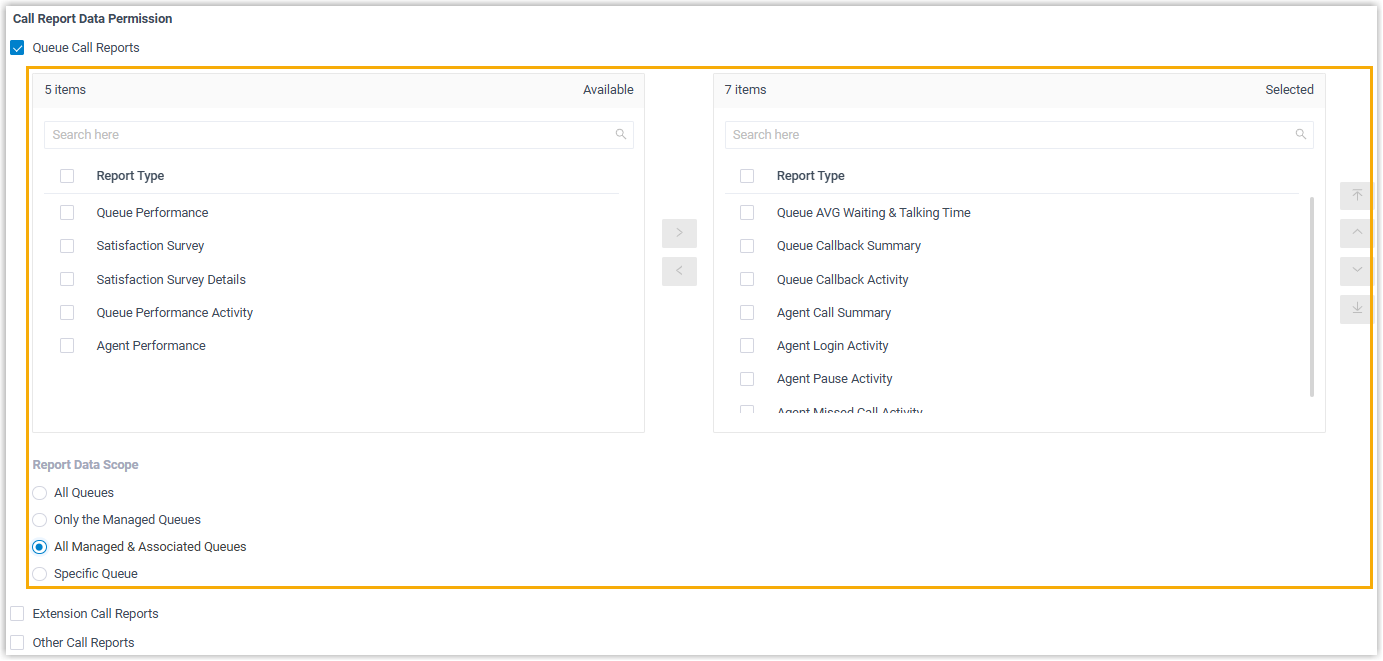The width and height of the screenshot is (1383, 661).
Task: Uncheck the Queue Call Reports checkbox
Action: point(17,48)
